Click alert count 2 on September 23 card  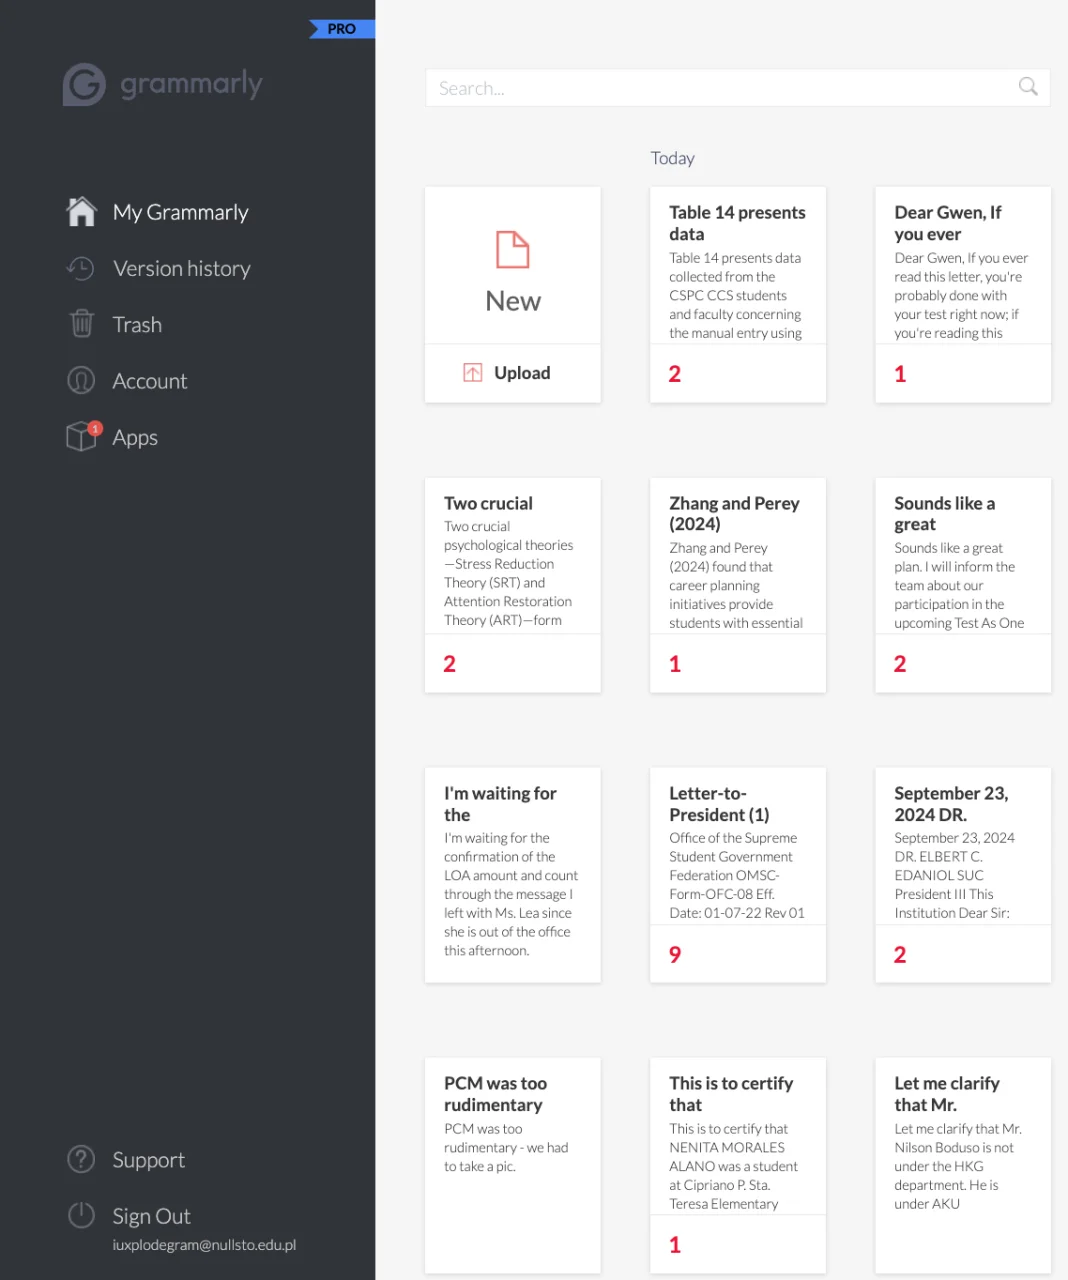(x=900, y=954)
